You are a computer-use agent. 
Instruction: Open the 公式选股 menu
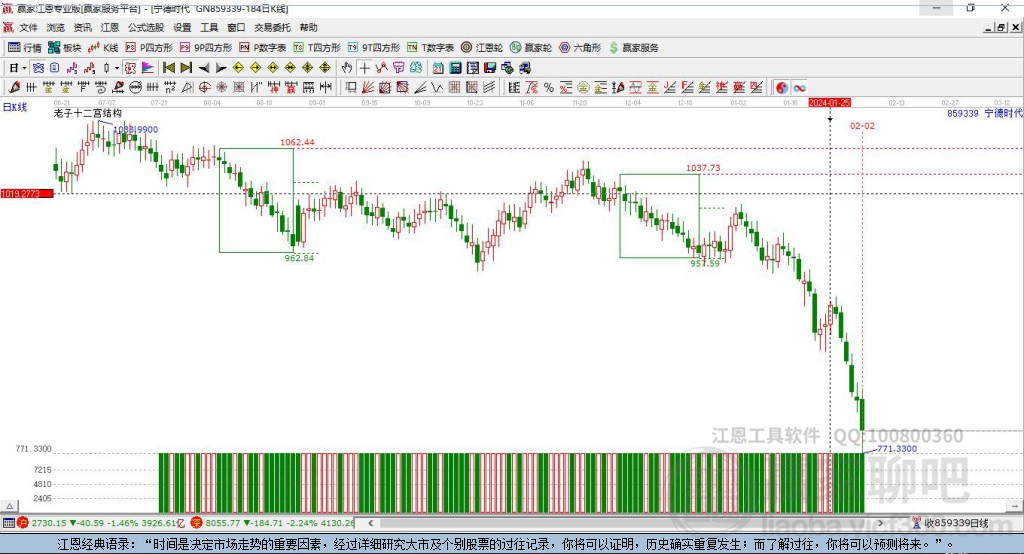[148, 28]
